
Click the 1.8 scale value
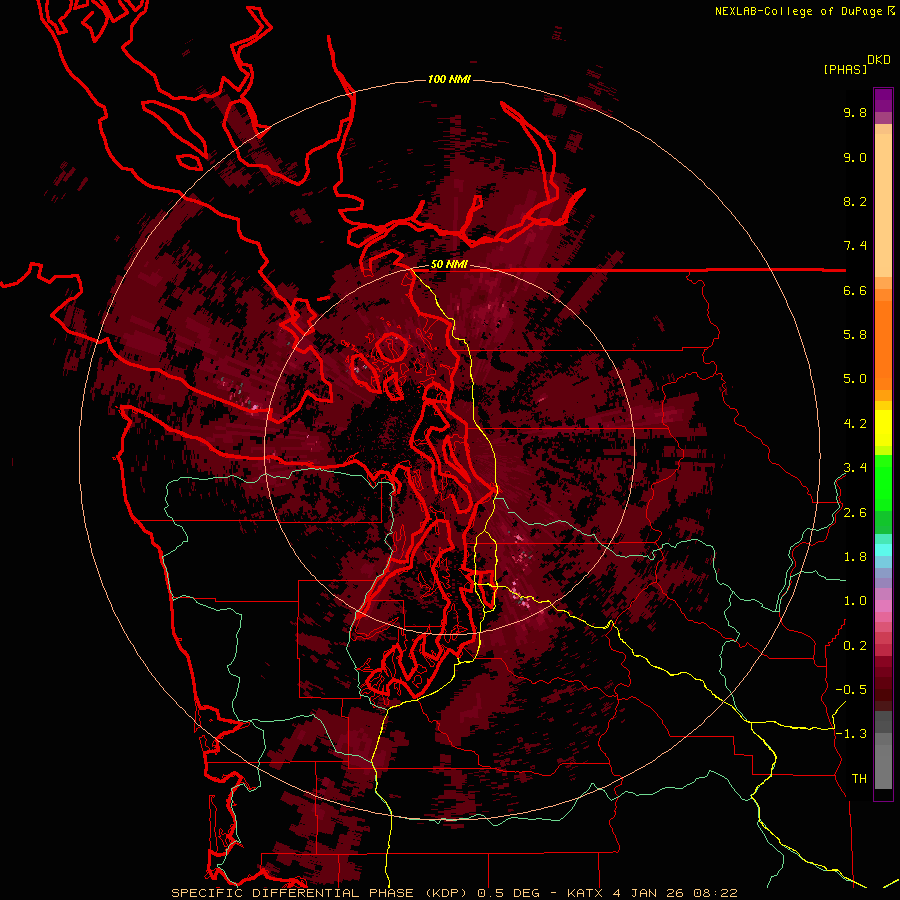(x=855, y=557)
